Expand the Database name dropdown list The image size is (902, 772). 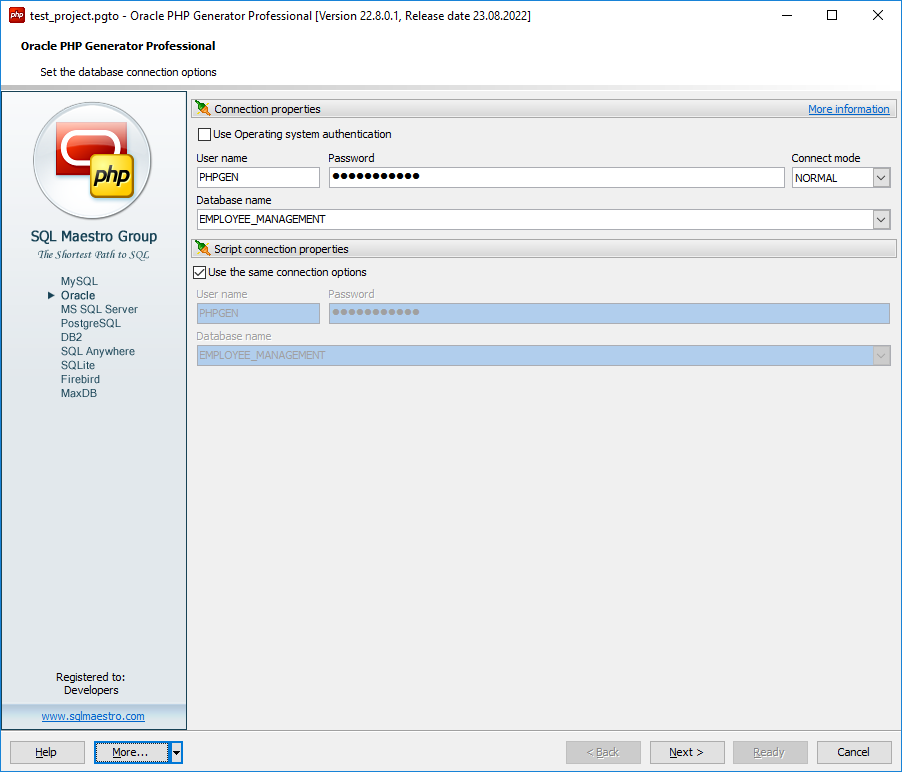coord(880,219)
